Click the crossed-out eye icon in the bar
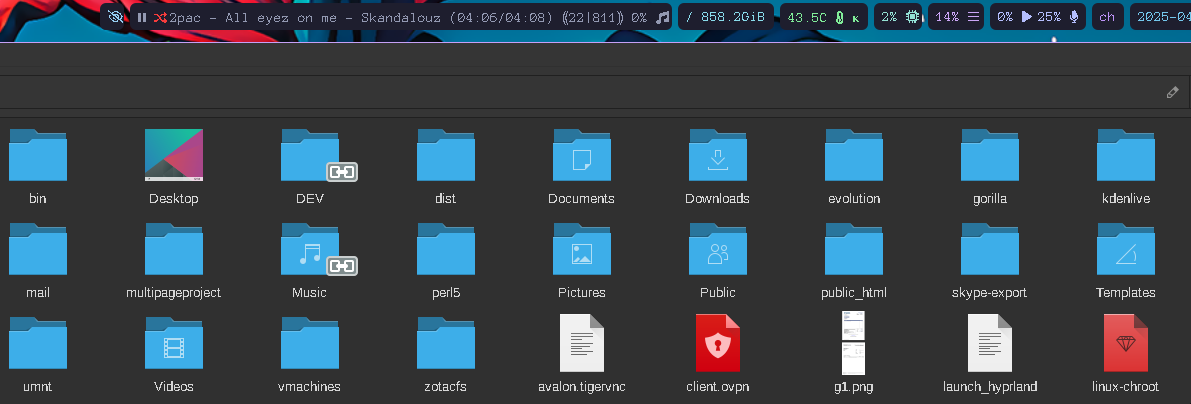Viewport: 1191px width, 404px height. [x=116, y=18]
